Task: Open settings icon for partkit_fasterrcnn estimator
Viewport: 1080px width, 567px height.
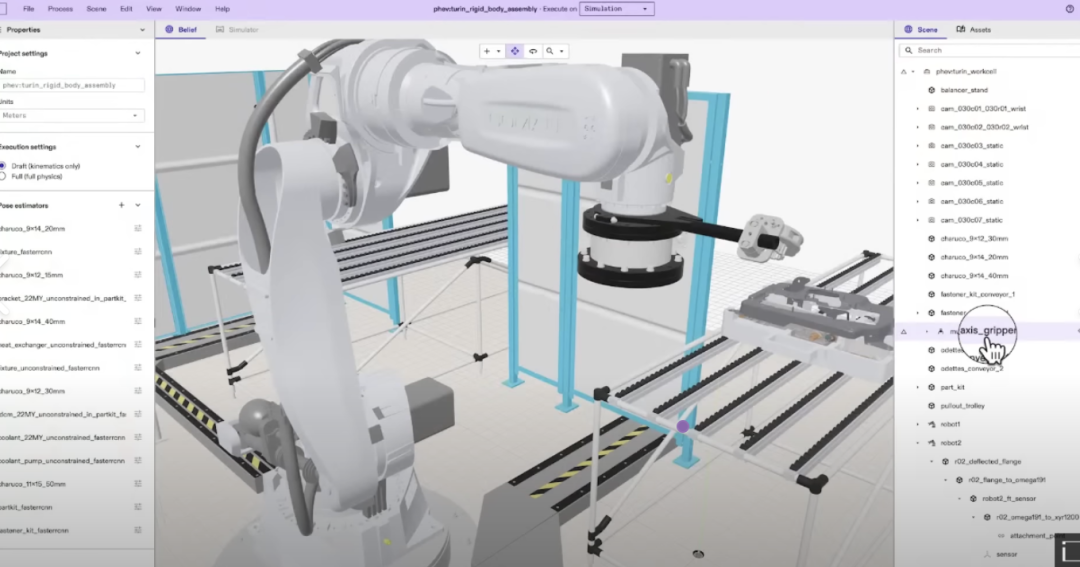Action: pos(138,506)
